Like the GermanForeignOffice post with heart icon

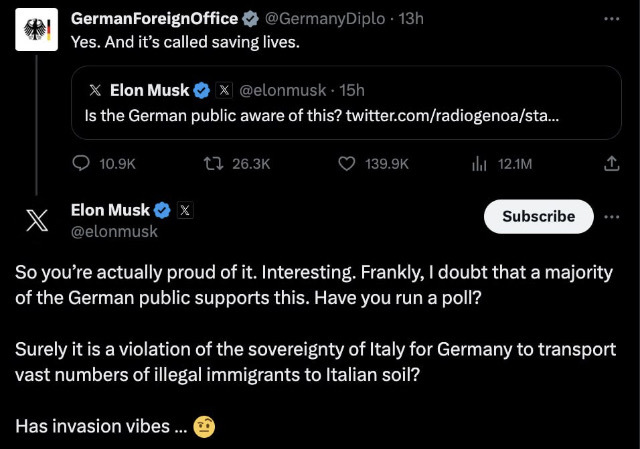[347, 164]
